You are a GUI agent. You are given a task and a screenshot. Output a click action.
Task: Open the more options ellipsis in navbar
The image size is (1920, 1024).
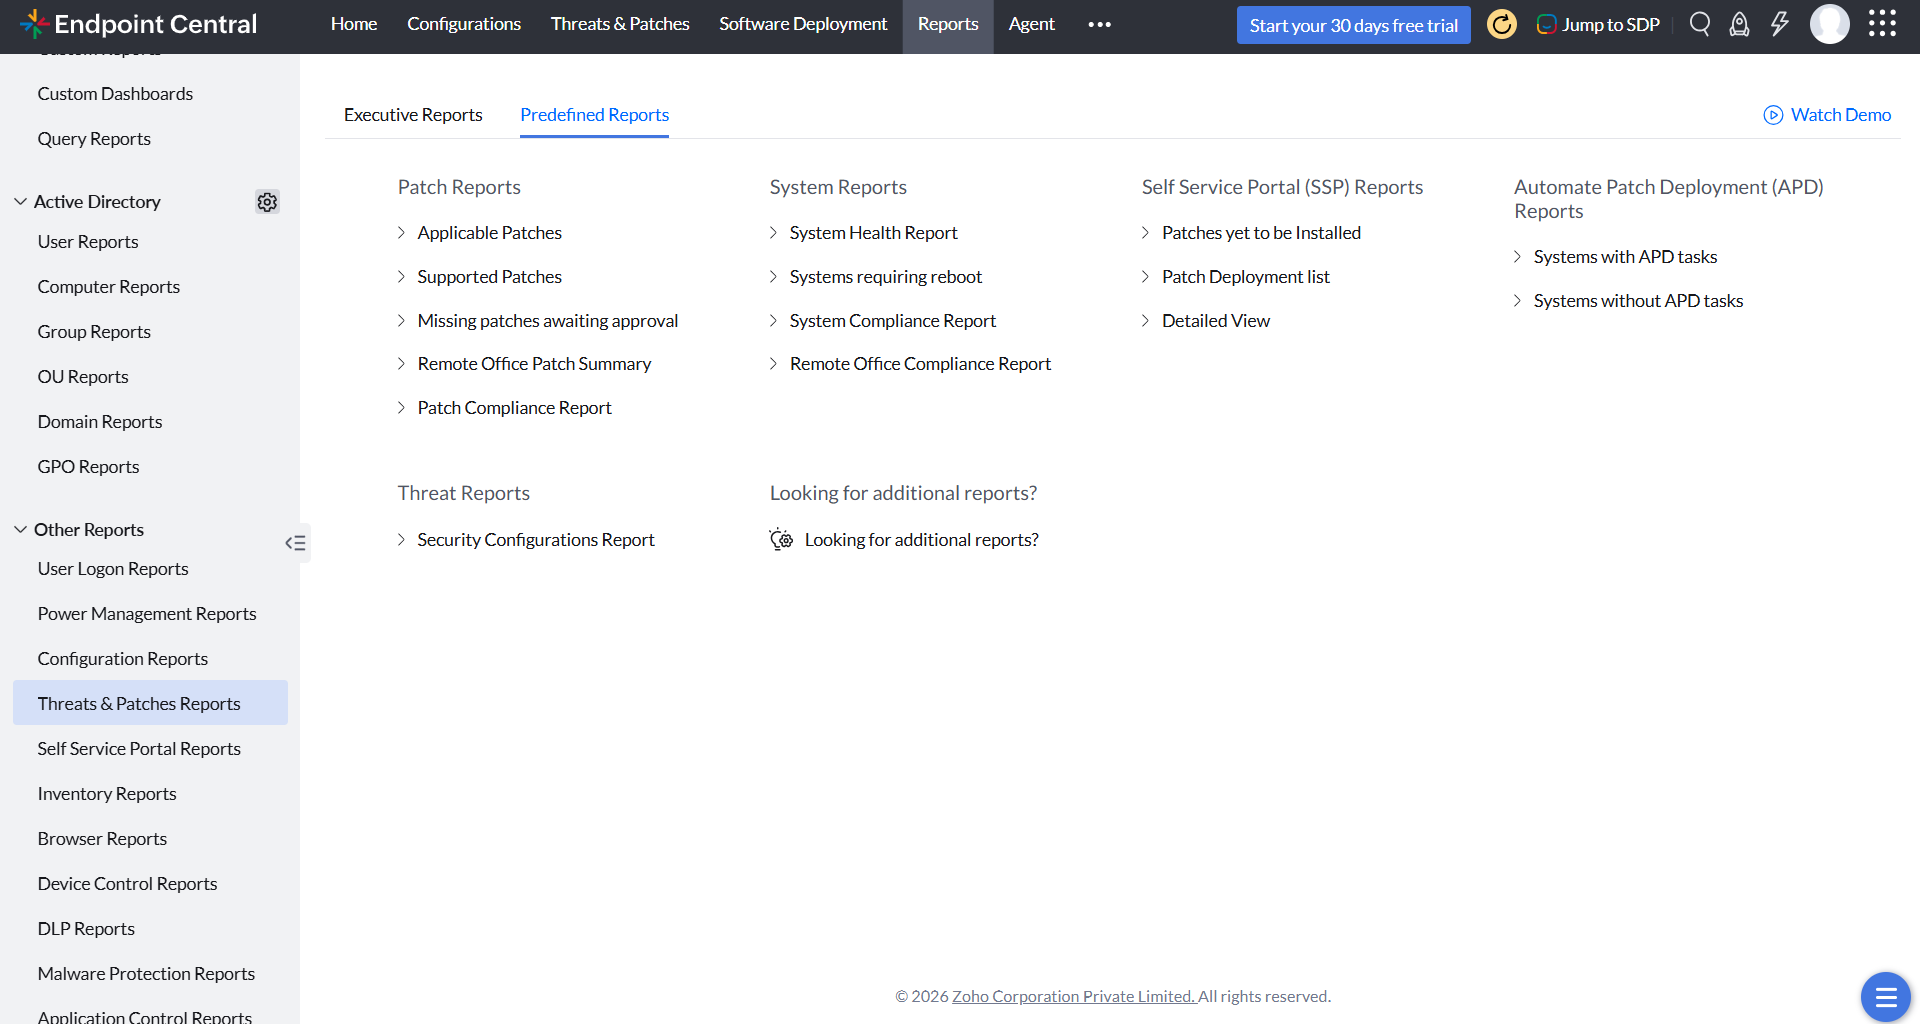tap(1099, 25)
